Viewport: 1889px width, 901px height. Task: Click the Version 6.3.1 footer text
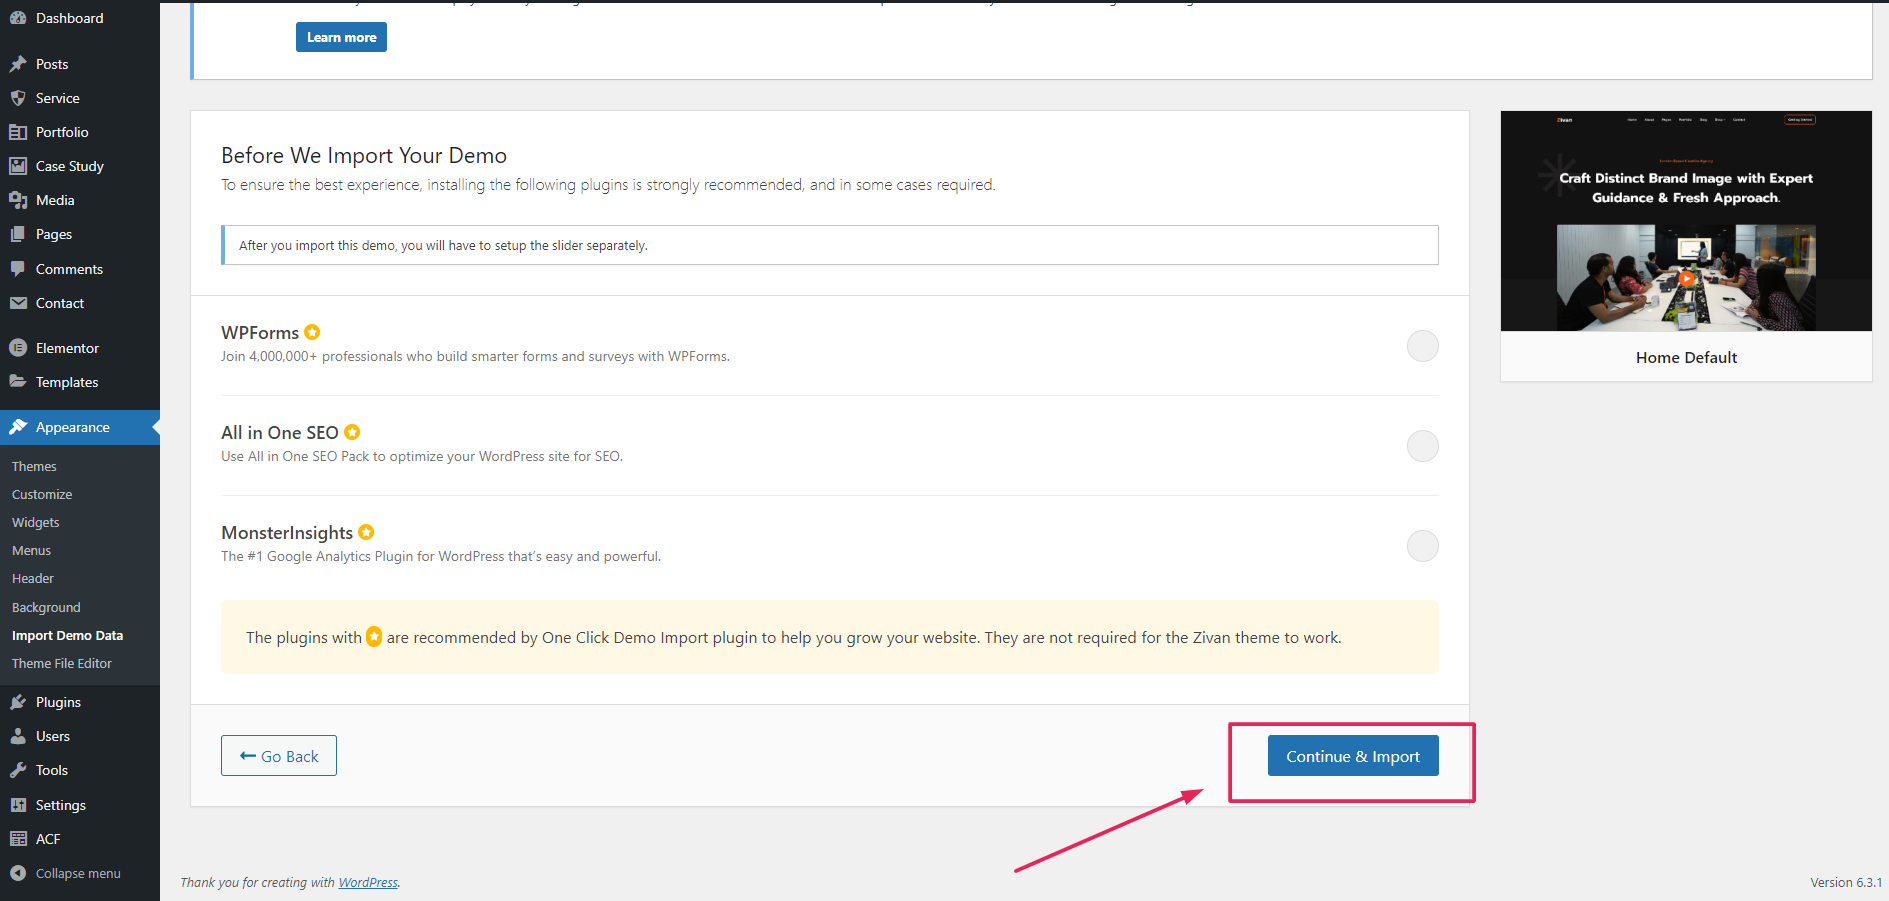pyautogui.click(x=1846, y=882)
